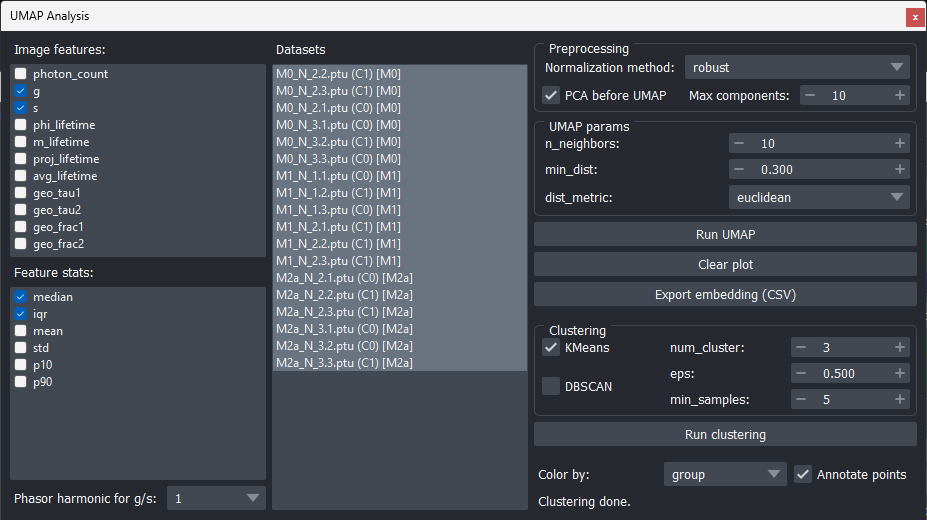Image resolution: width=927 pixels, height=520 pixels.
Task: Select dataset M2a_N_3.3.ptu (C1) [M2a]
Action: pos(400,363)
